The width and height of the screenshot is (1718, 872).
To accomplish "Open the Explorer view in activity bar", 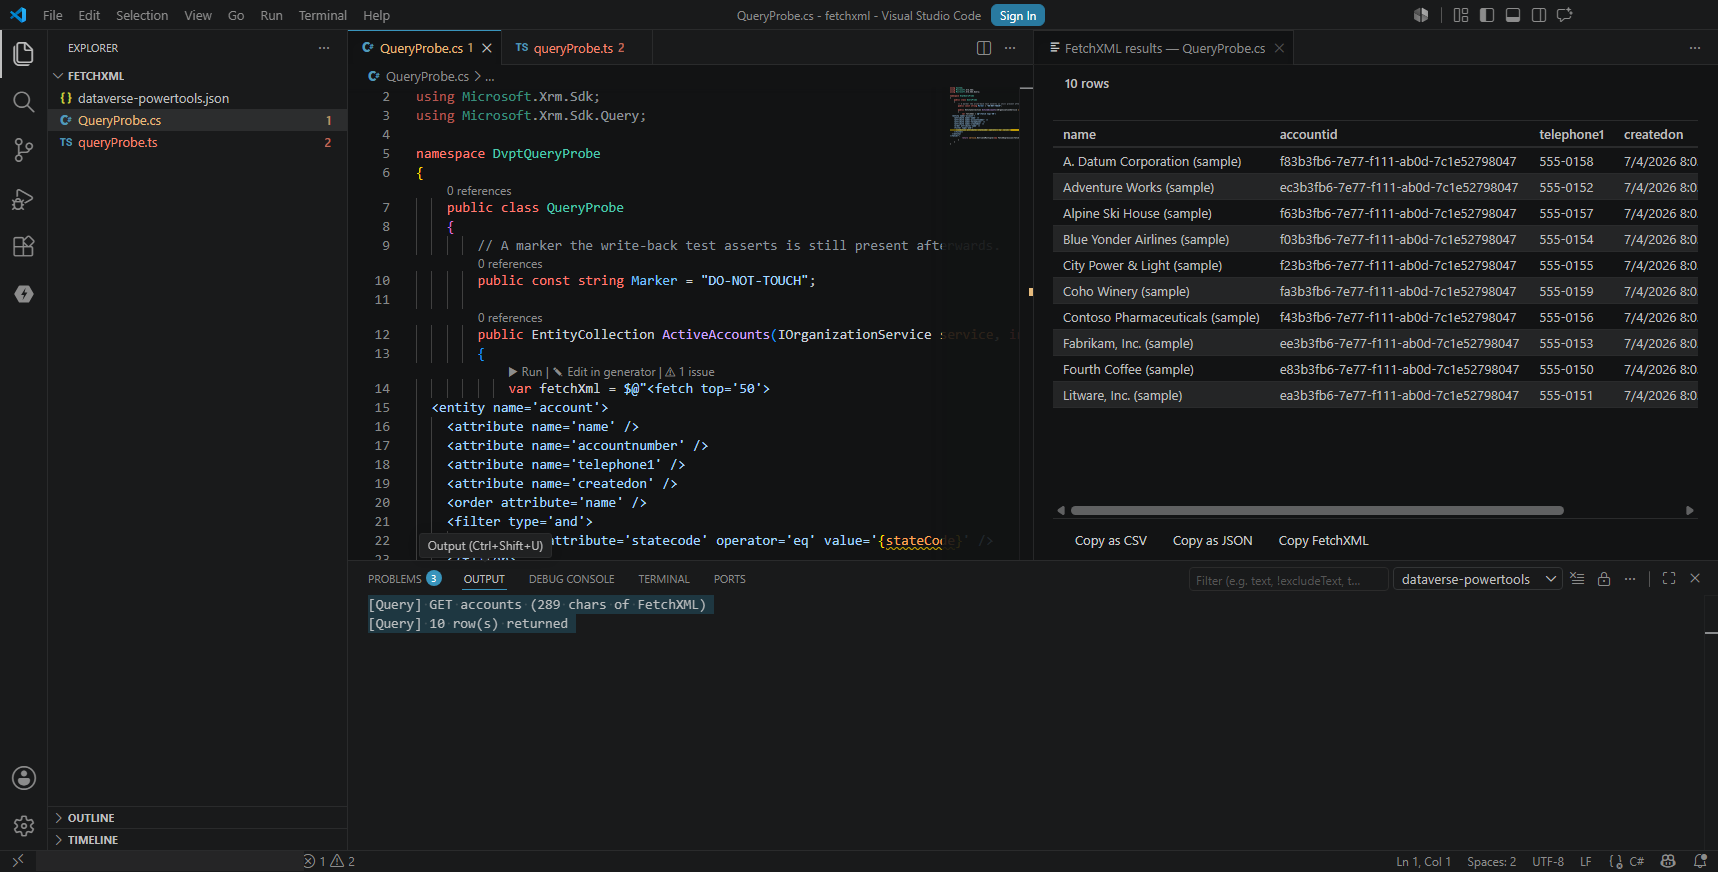I will click(24, 53).
